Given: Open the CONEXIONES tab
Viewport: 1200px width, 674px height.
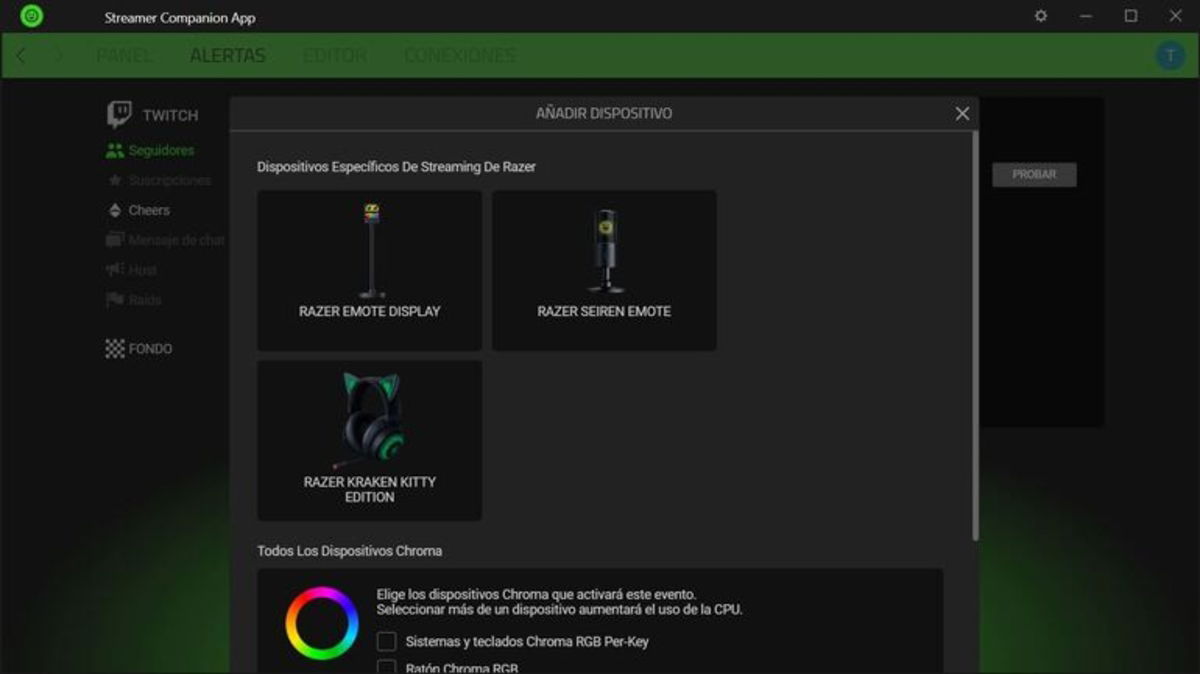Looking at the screenshot, I should 460,55.
